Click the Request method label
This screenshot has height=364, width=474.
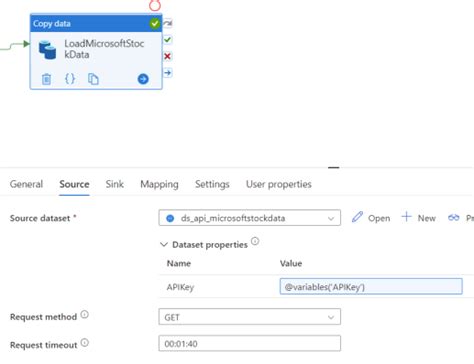43,317
